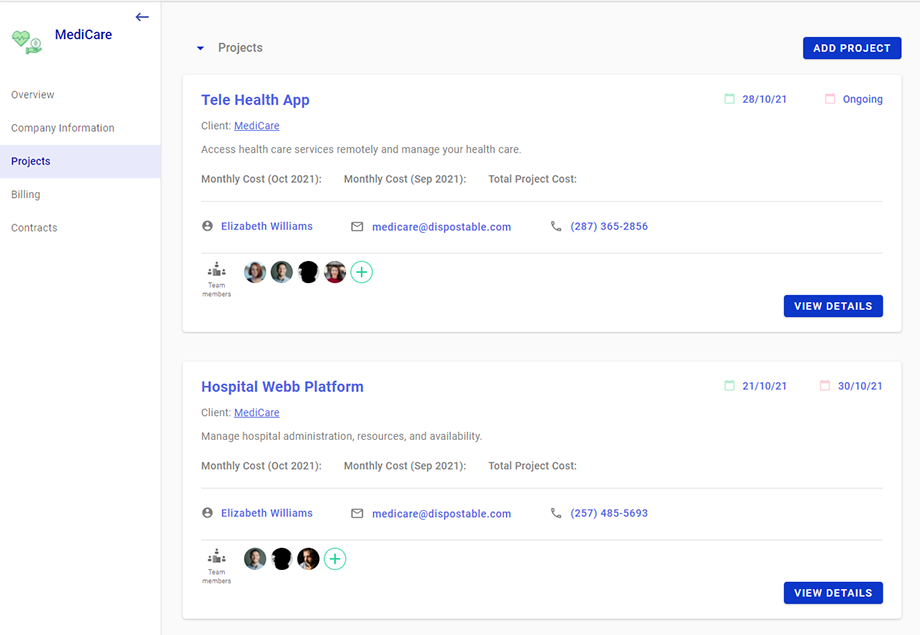Click Total Project Cost label in Tele Health App
Screen dimensions: 920x635
pyautogui.click(x=532, y=179)
